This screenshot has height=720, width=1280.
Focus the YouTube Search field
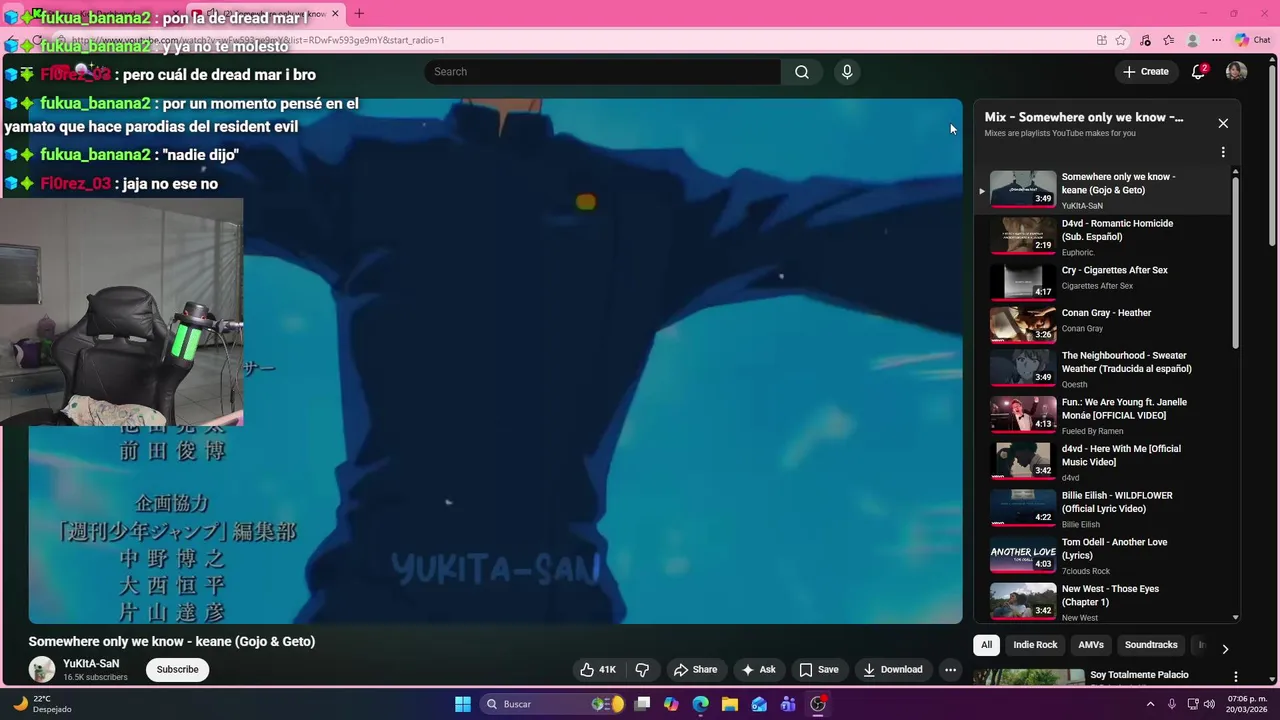point(603,72)
